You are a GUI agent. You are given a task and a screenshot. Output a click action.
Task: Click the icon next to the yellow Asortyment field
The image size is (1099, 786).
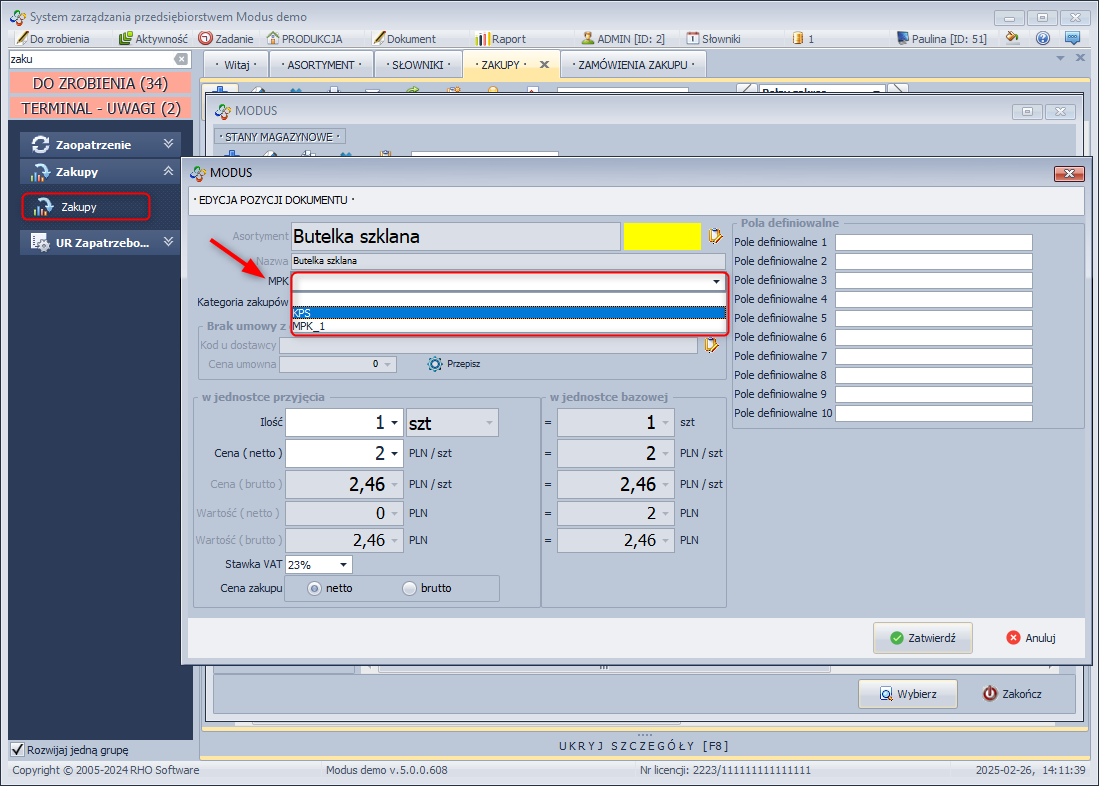[714, 237]
